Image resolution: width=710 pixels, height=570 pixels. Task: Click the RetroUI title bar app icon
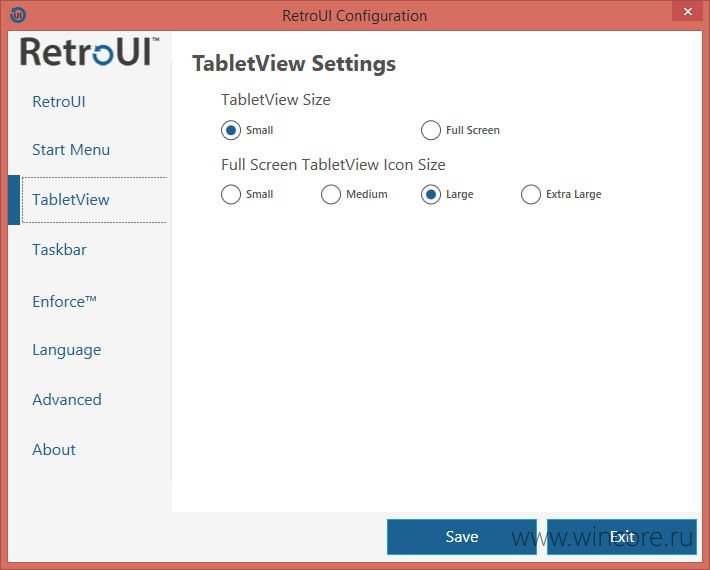(x=18, y=15)
